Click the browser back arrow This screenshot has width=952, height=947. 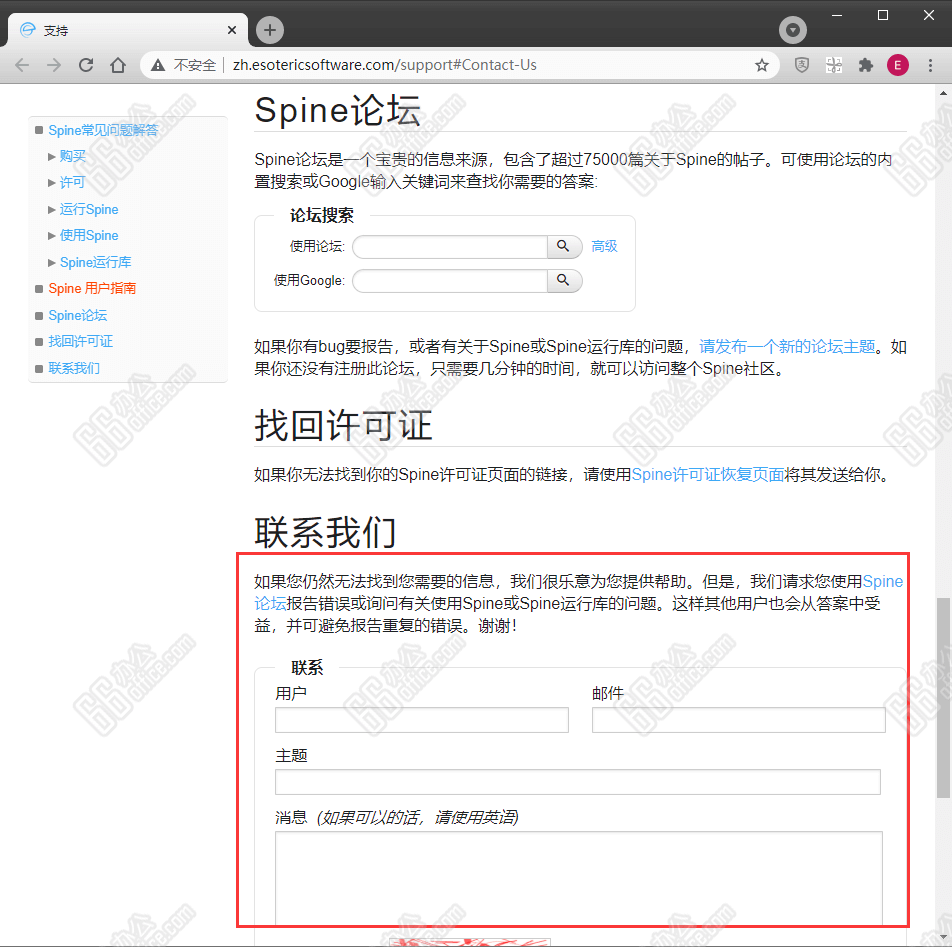[x=22, y=65]
